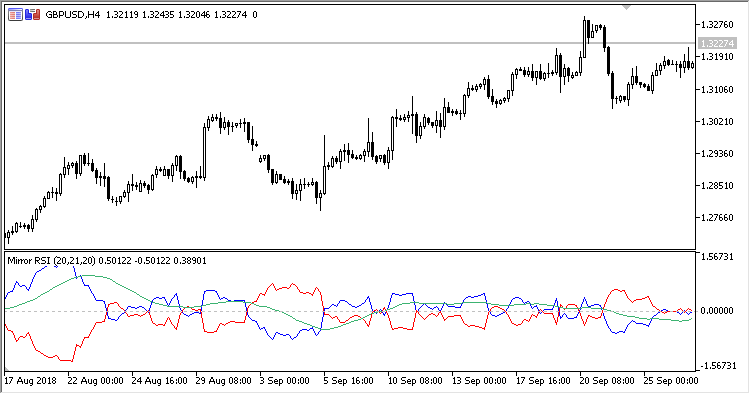The width and height of the screenshot is (750, 394).
Task: Click the 10 Sep 08:00 time label
Action: [415, 381]
